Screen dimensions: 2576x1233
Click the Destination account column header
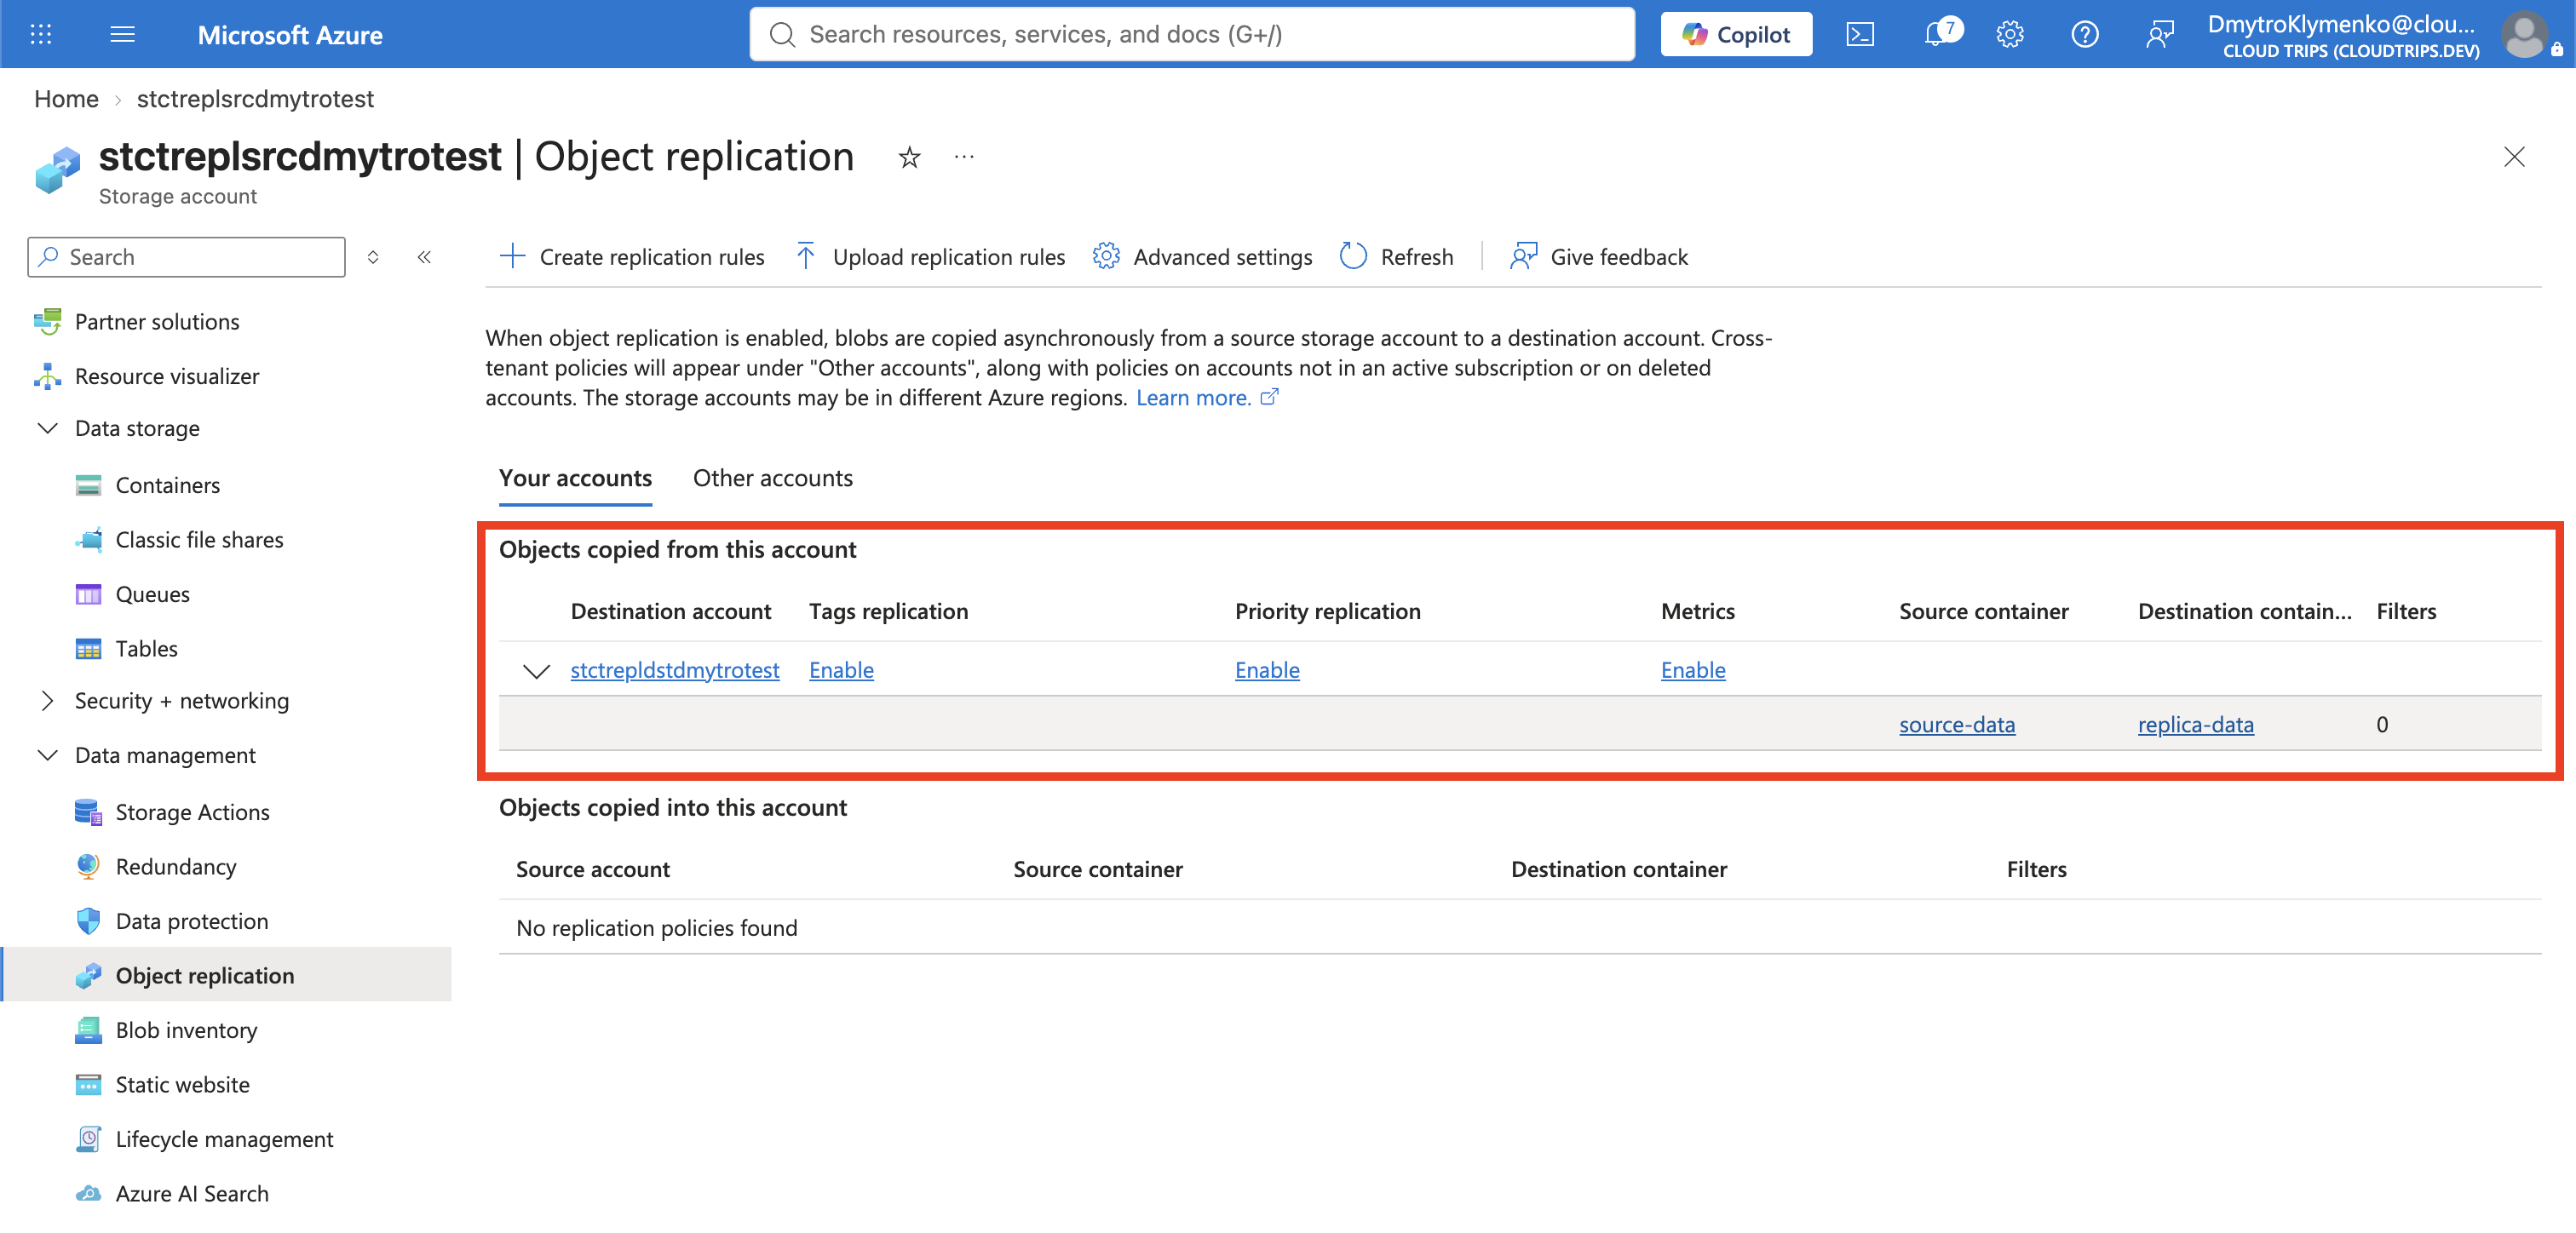coord(671,611)
